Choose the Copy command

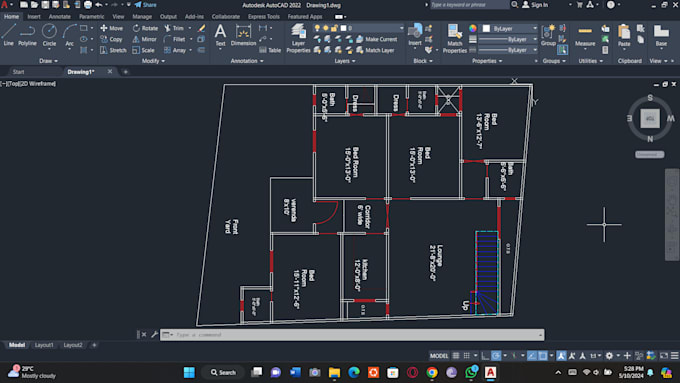pos(111,39)
